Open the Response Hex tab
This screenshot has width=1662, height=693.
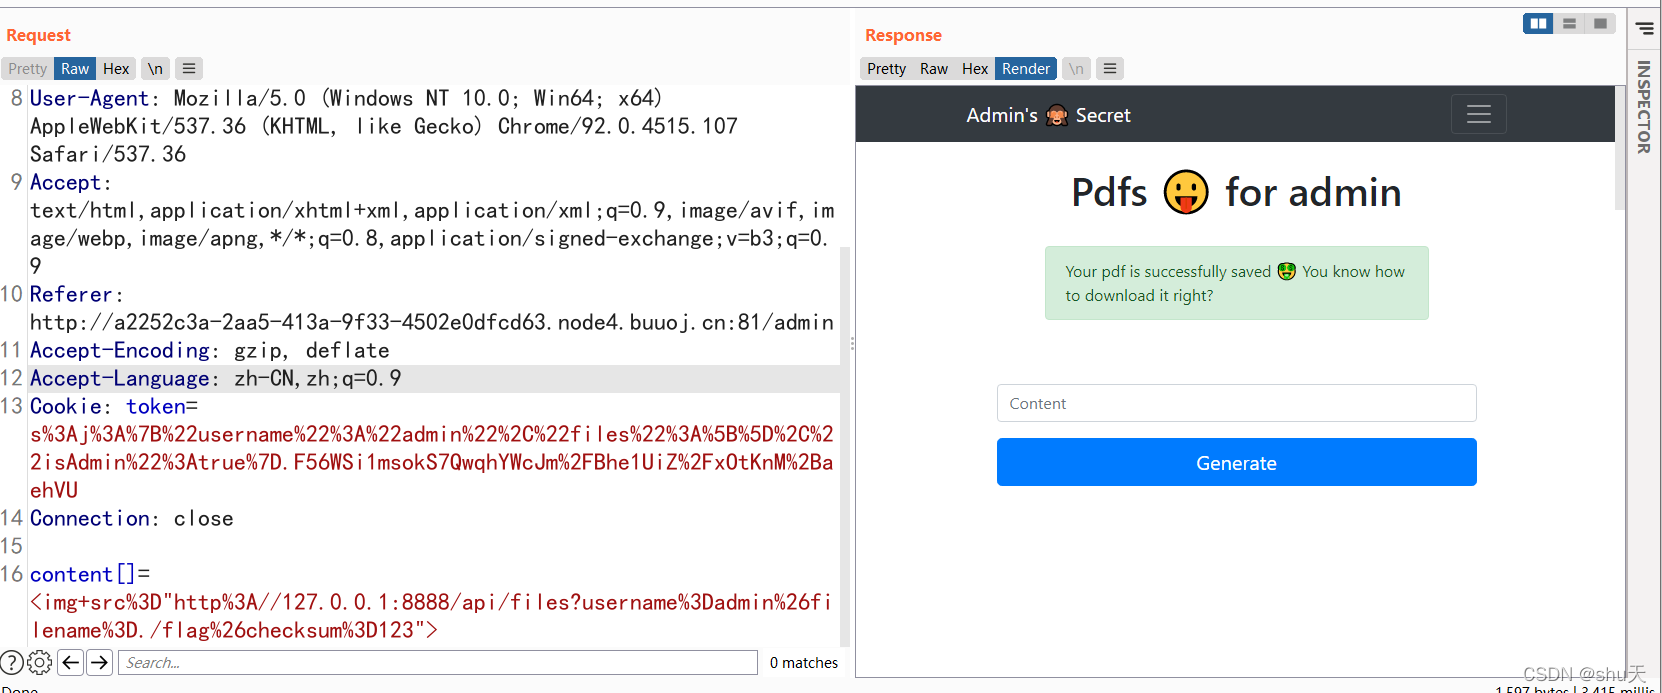coord(975,69)
